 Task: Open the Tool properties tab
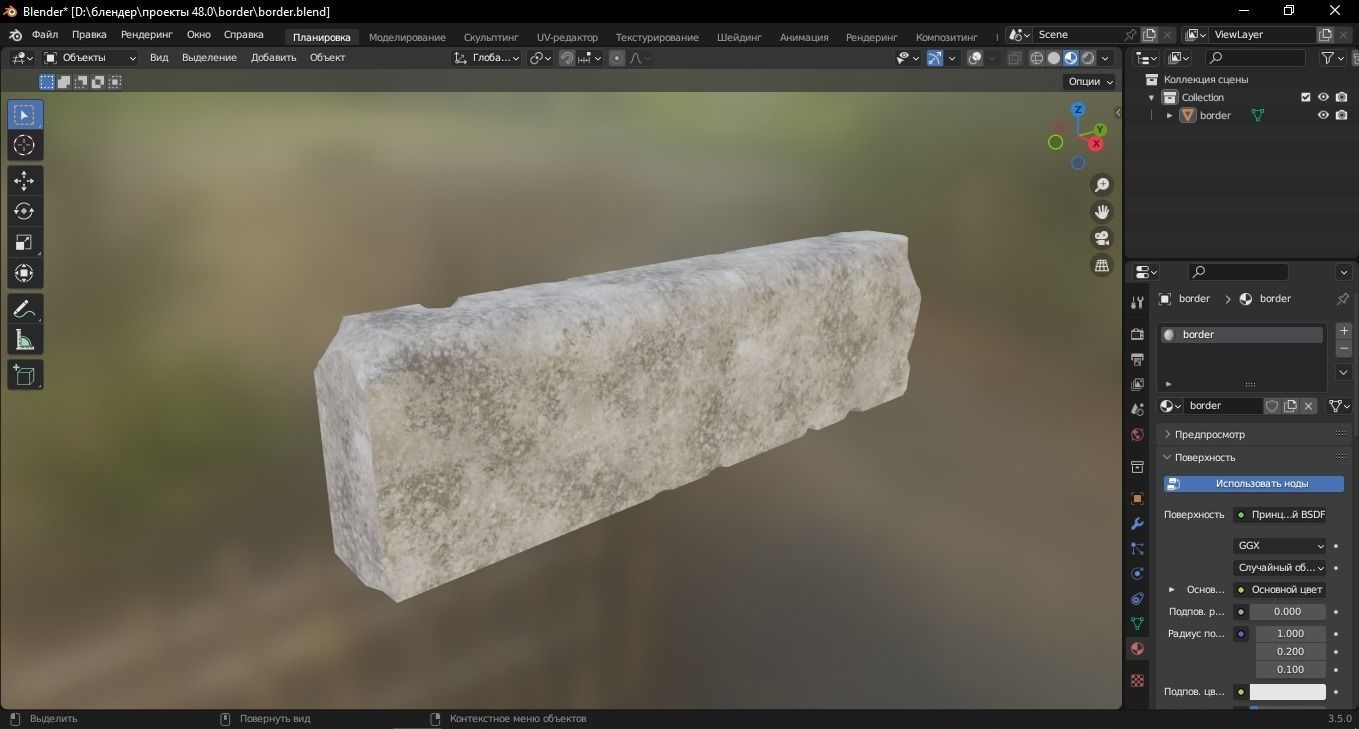(1137, 302)
